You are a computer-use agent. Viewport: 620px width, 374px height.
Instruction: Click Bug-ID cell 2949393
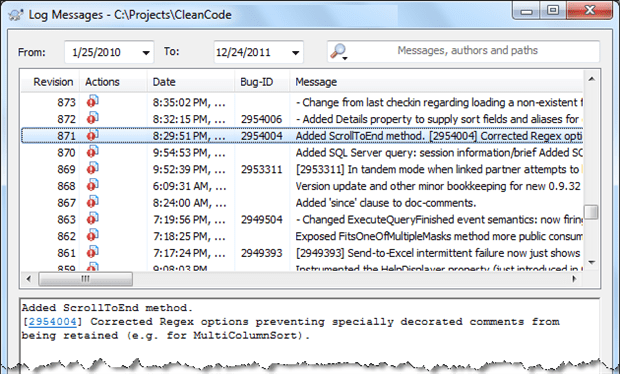(262, 253)
